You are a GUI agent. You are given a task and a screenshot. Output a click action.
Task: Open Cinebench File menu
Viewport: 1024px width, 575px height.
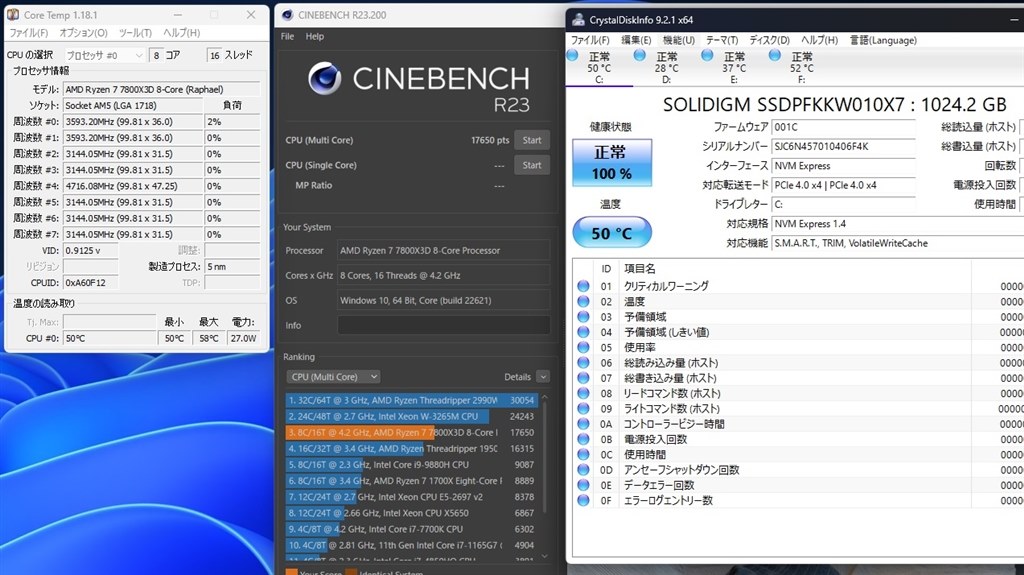pos(287,37)
